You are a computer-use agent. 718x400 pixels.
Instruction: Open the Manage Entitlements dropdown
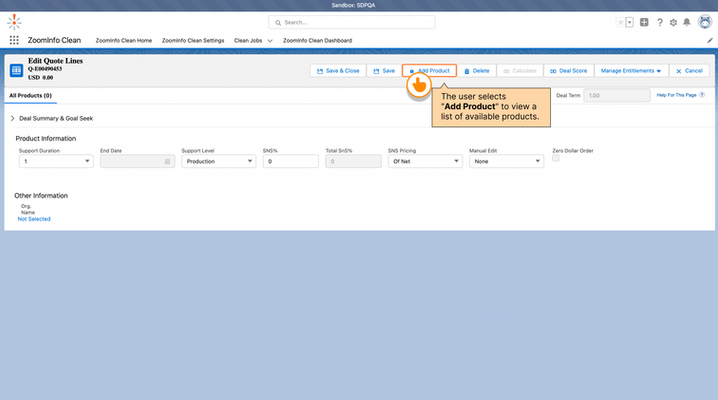631,71
